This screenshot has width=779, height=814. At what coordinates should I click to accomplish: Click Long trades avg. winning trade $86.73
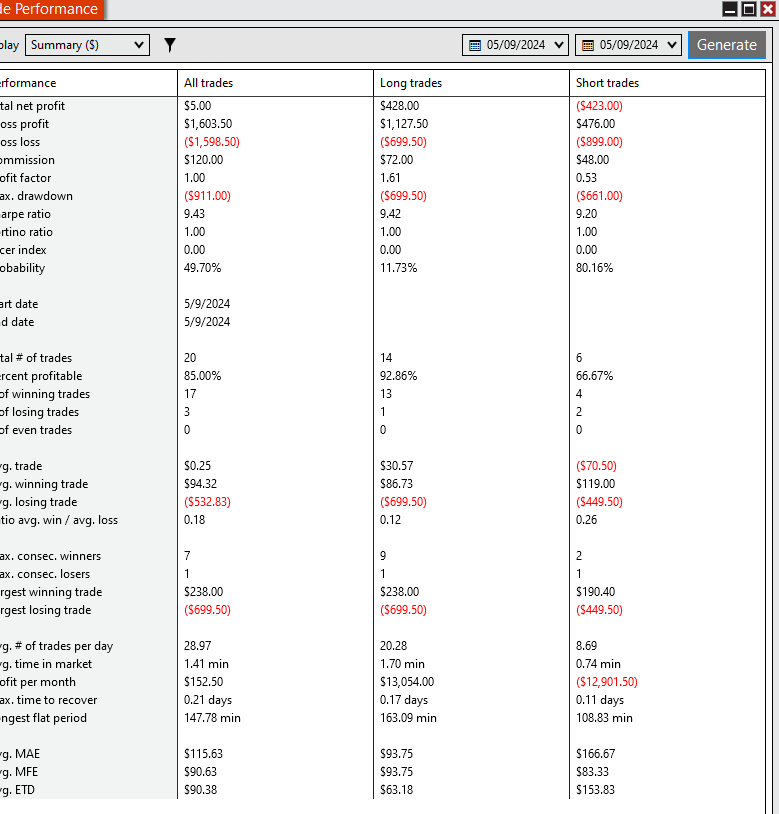(397, 484)
